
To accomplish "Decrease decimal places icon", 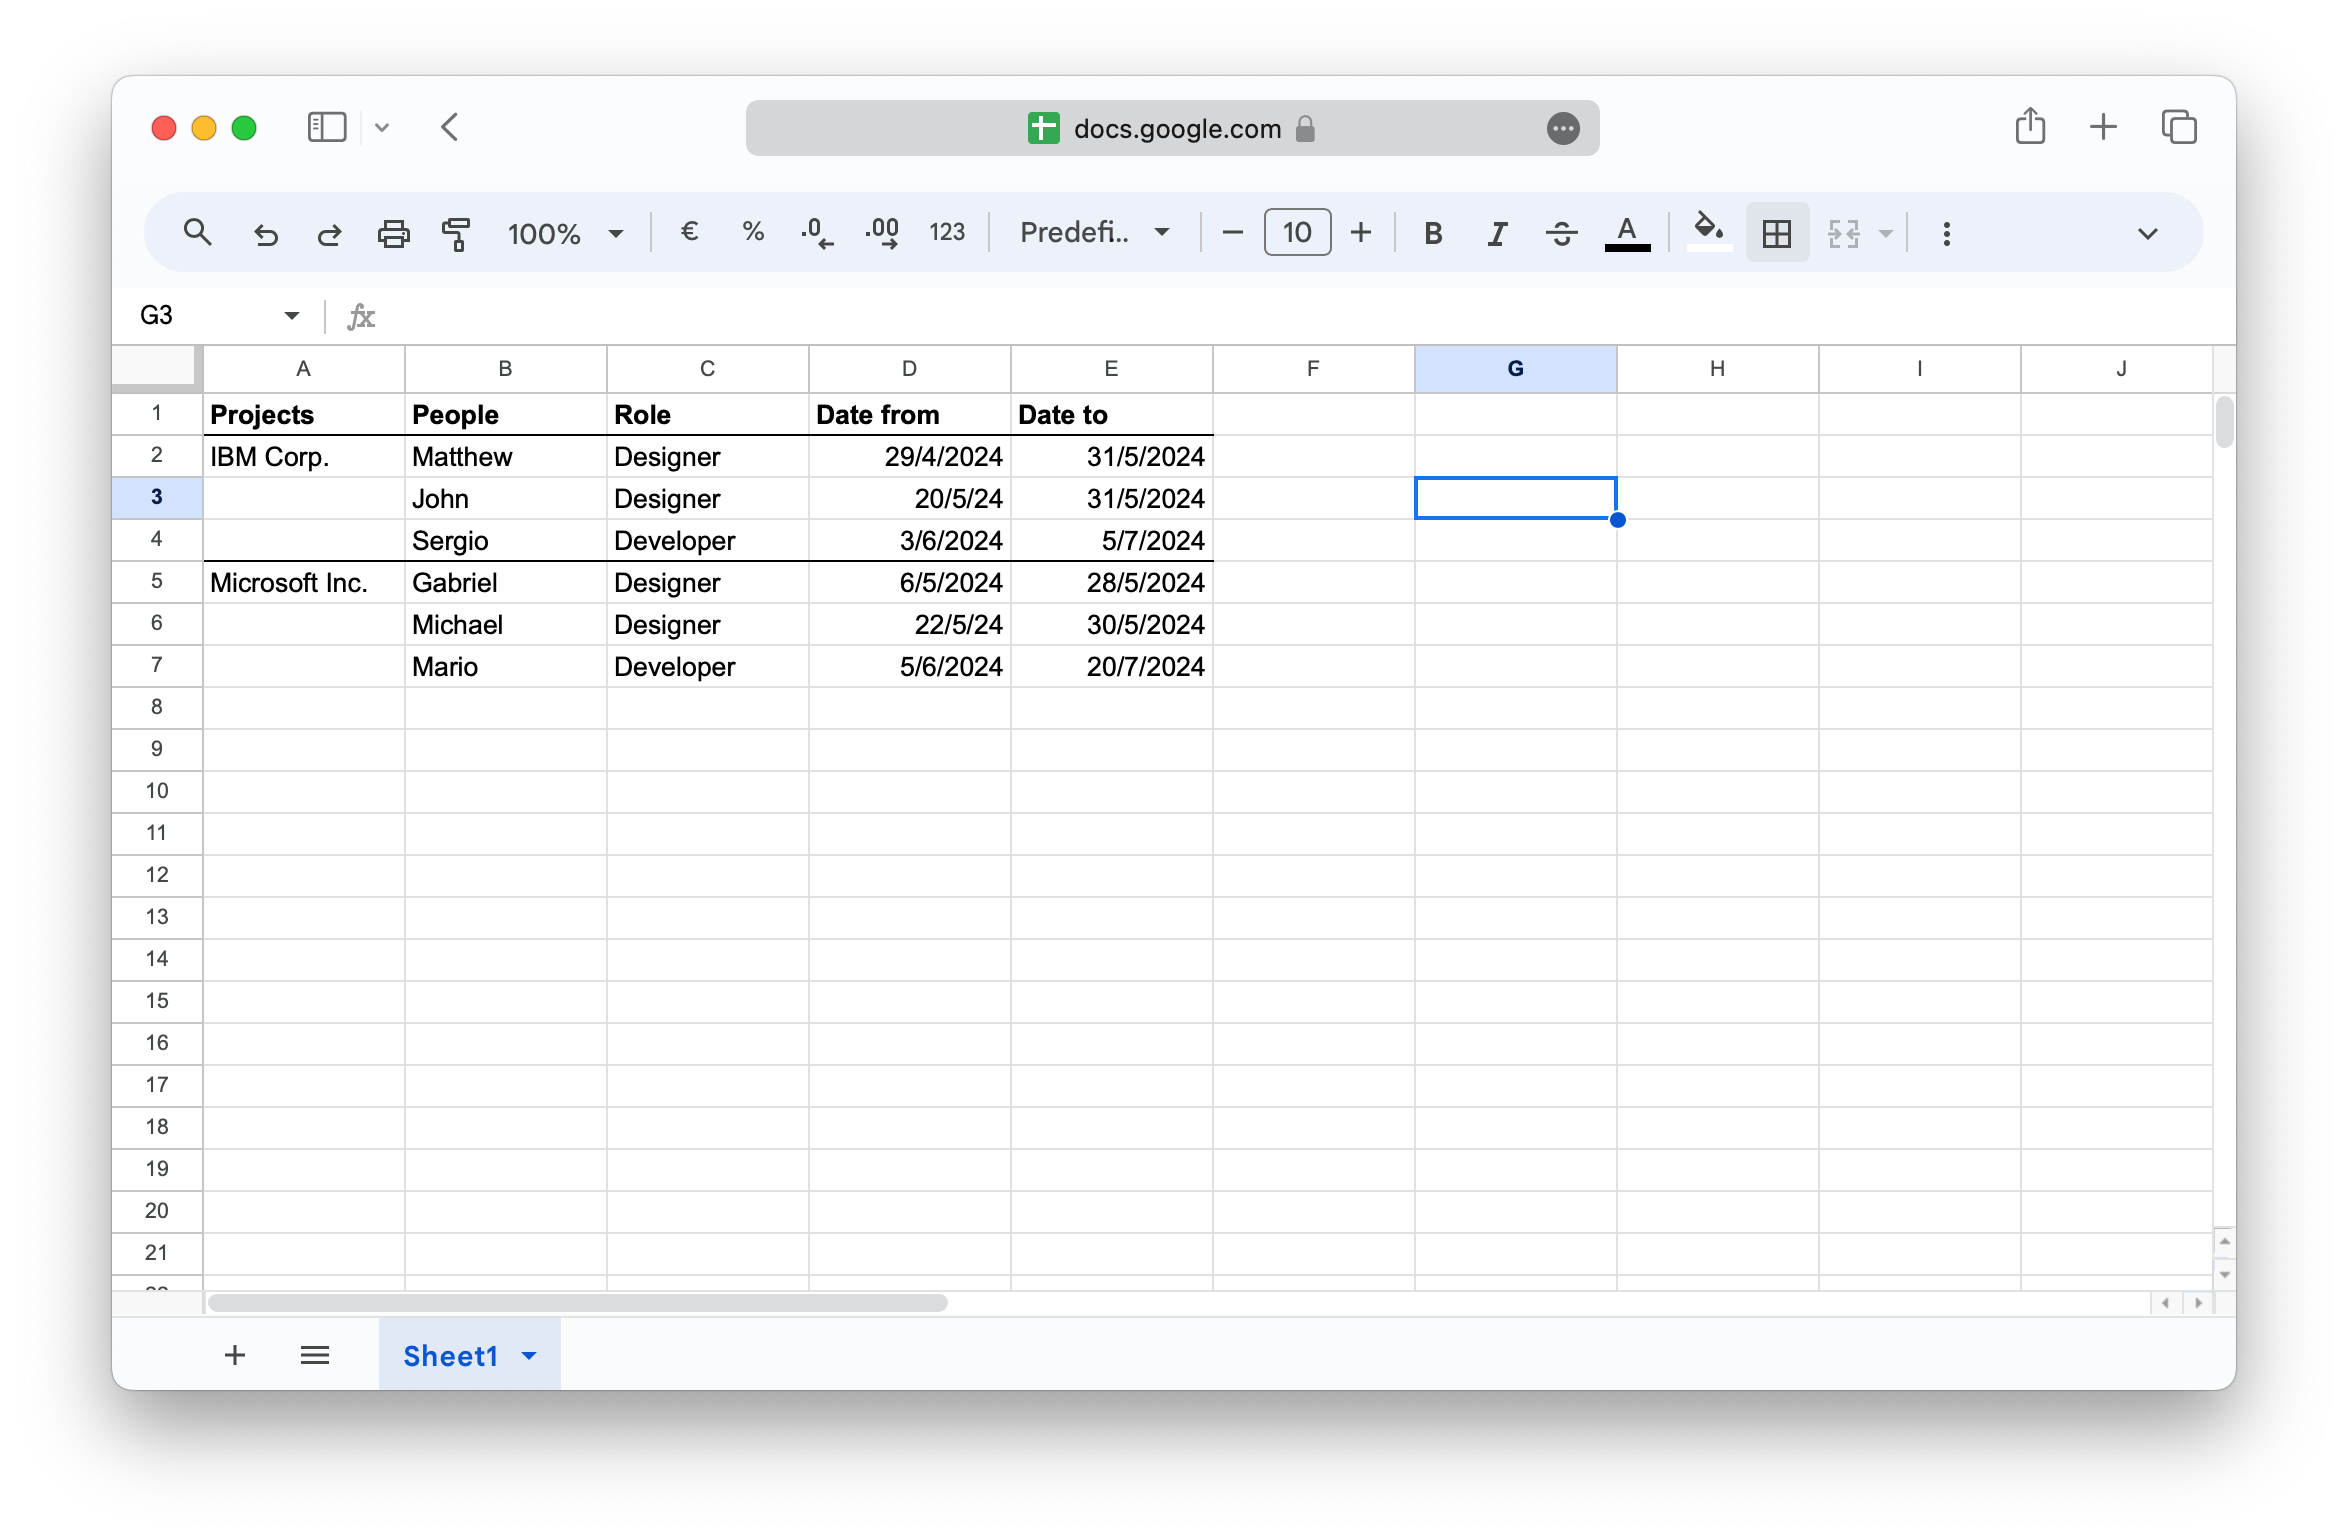I will [x=817, y=232].
